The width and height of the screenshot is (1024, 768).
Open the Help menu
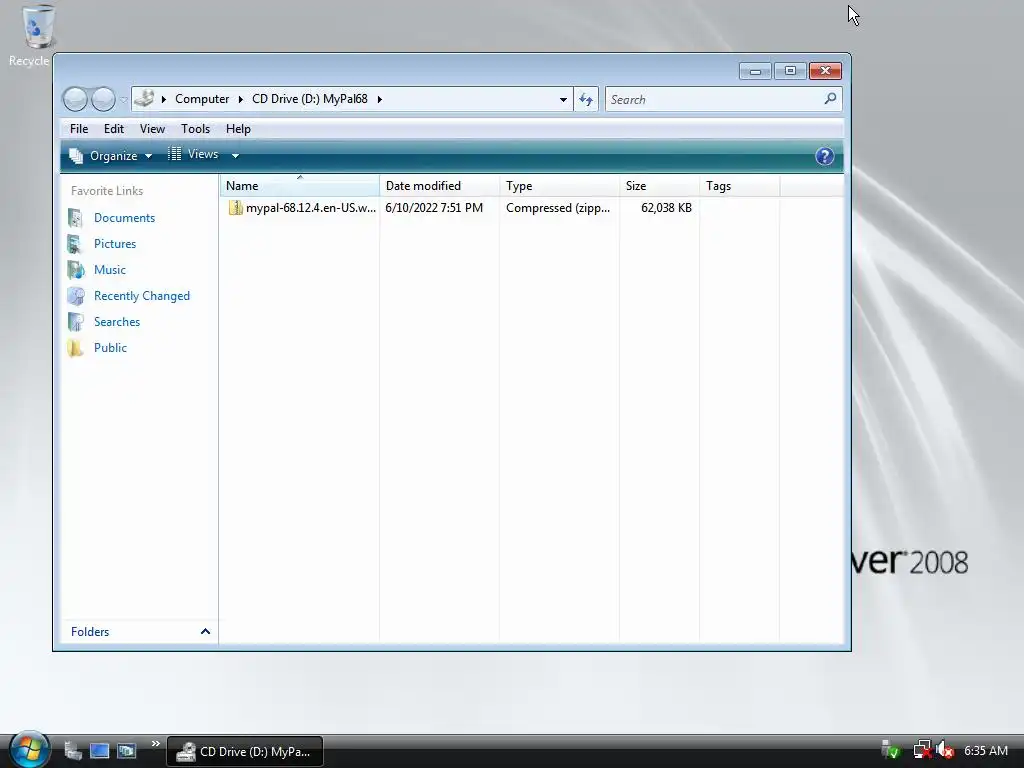[238, 129]
